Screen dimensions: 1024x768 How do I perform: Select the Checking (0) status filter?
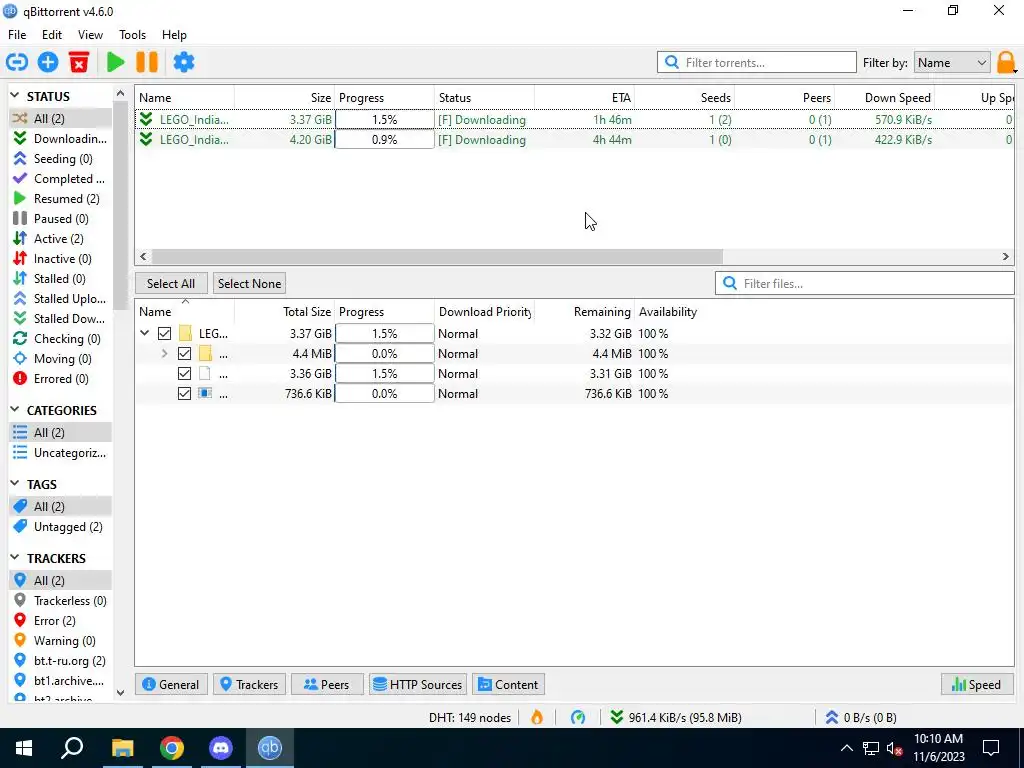61,339
